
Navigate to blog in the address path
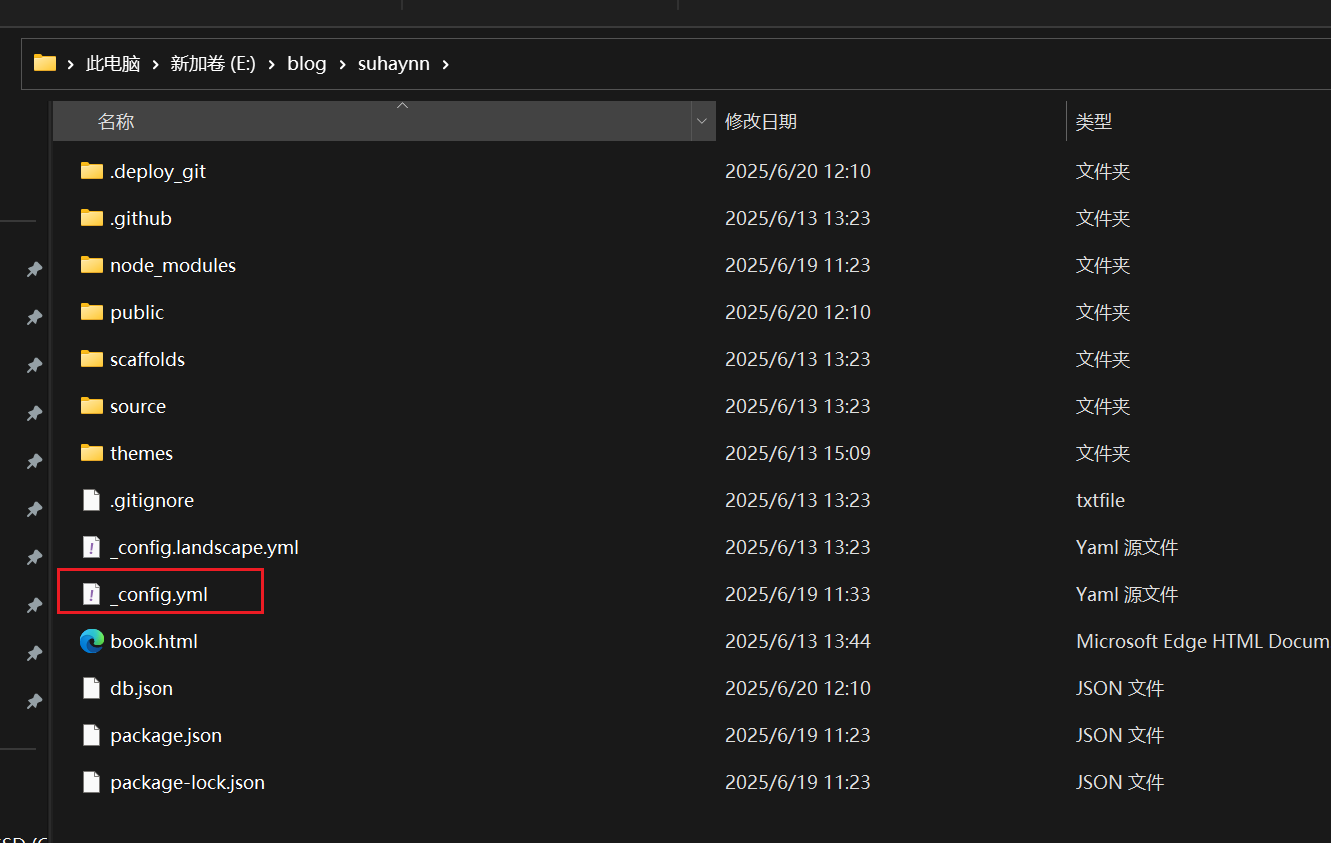point(307,64)
